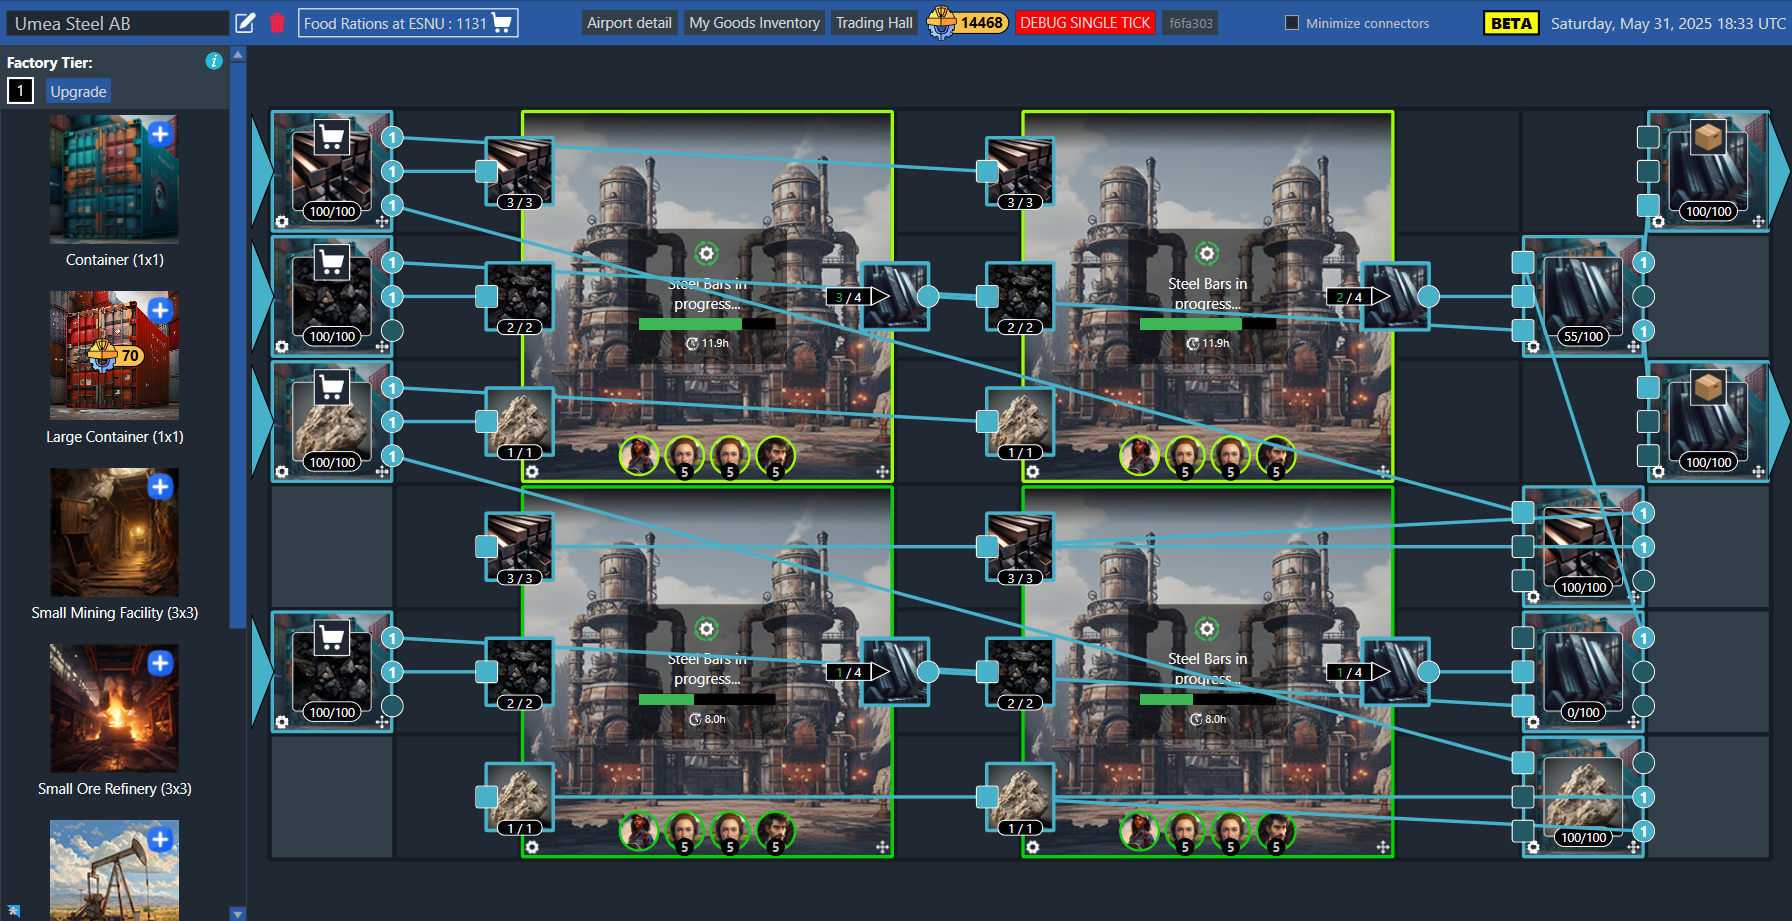Image resolution: width=1792 pixels, height=921 pixels.
Task: Add a Container using its plus icon
Action: pyautogui.click(x=160, y=134)
